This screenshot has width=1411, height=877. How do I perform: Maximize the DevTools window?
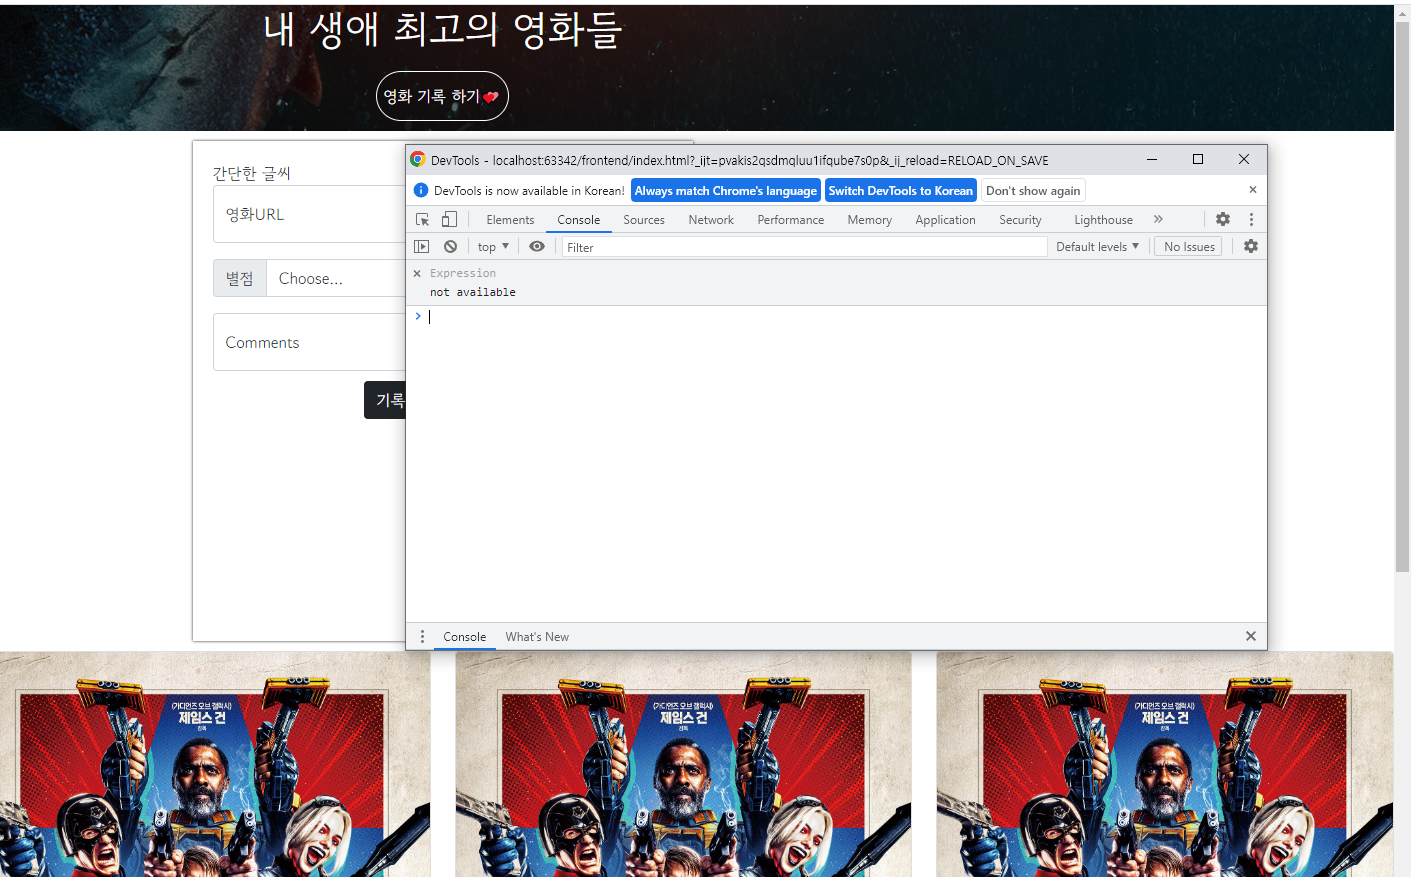pos(1198,159)
